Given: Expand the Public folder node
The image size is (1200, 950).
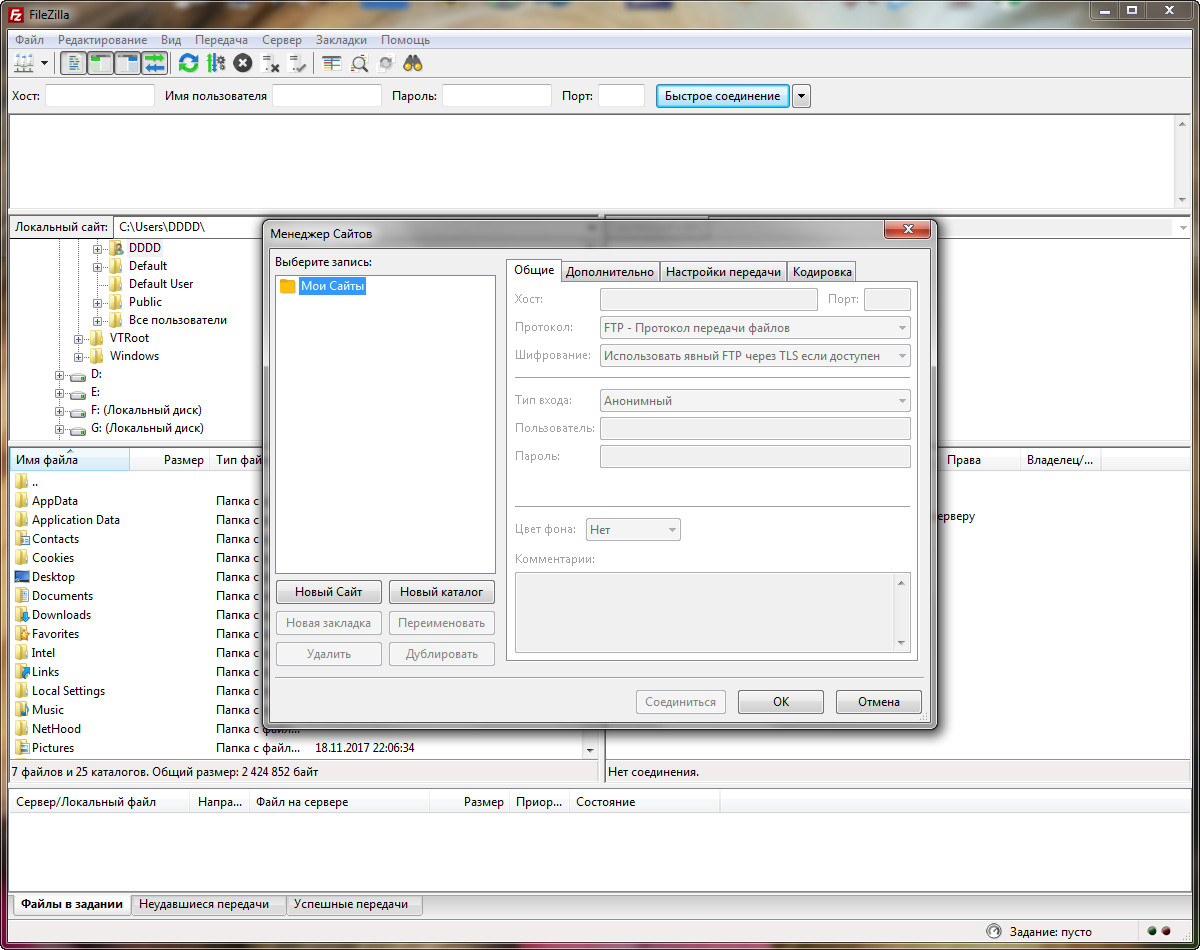Looking at the screenshot, I should tap(98, 302).
